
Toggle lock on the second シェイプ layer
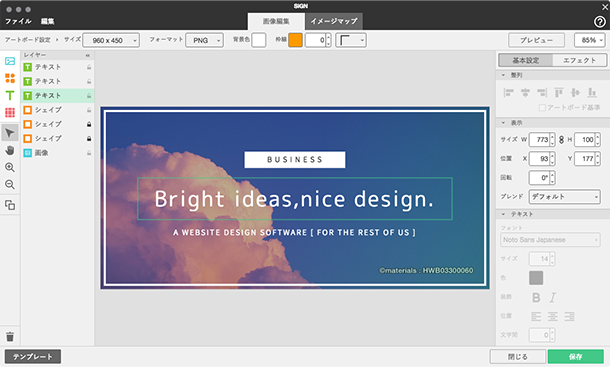(89, 124)
